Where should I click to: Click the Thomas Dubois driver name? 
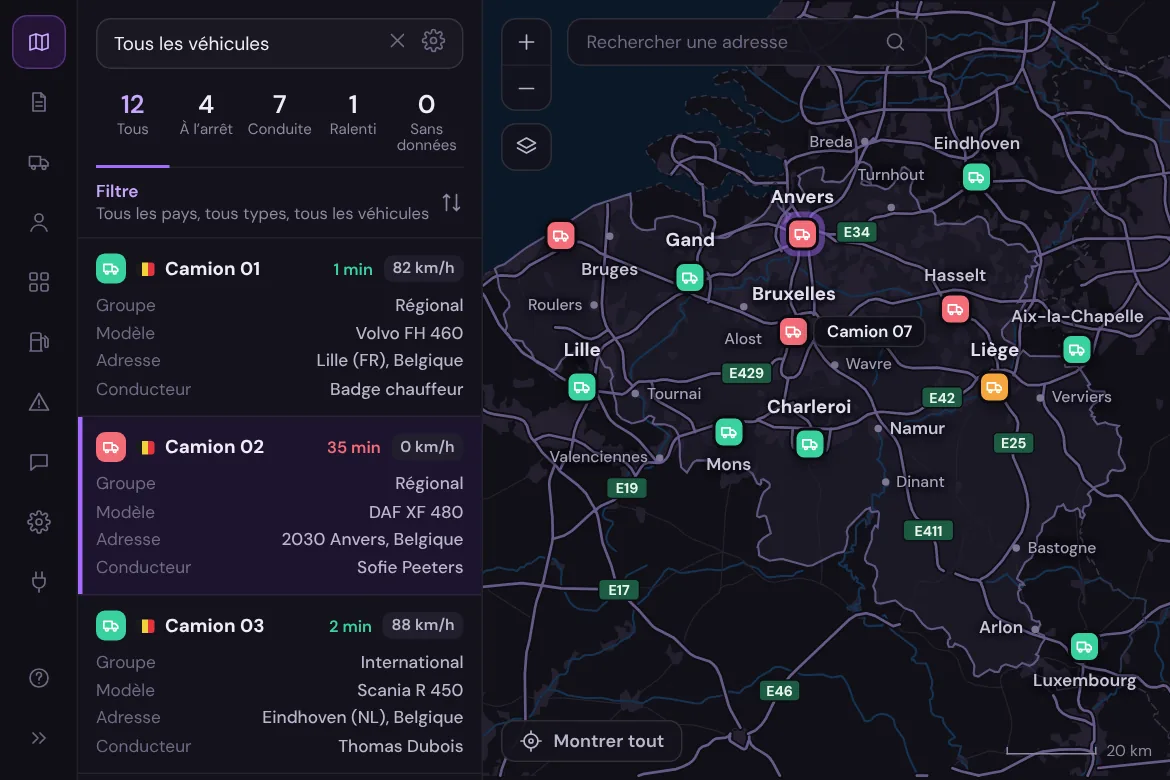point(401,746)
